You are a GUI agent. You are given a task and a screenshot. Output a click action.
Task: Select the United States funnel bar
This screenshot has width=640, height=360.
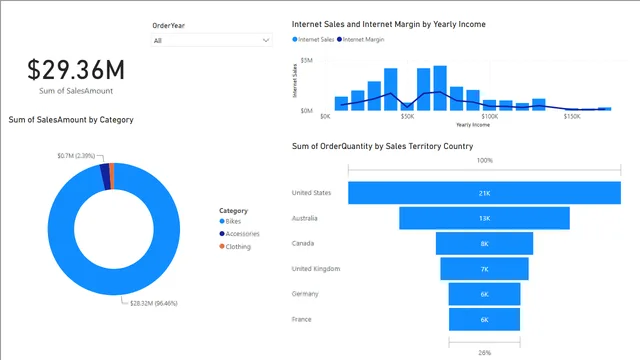pos(484,193)
